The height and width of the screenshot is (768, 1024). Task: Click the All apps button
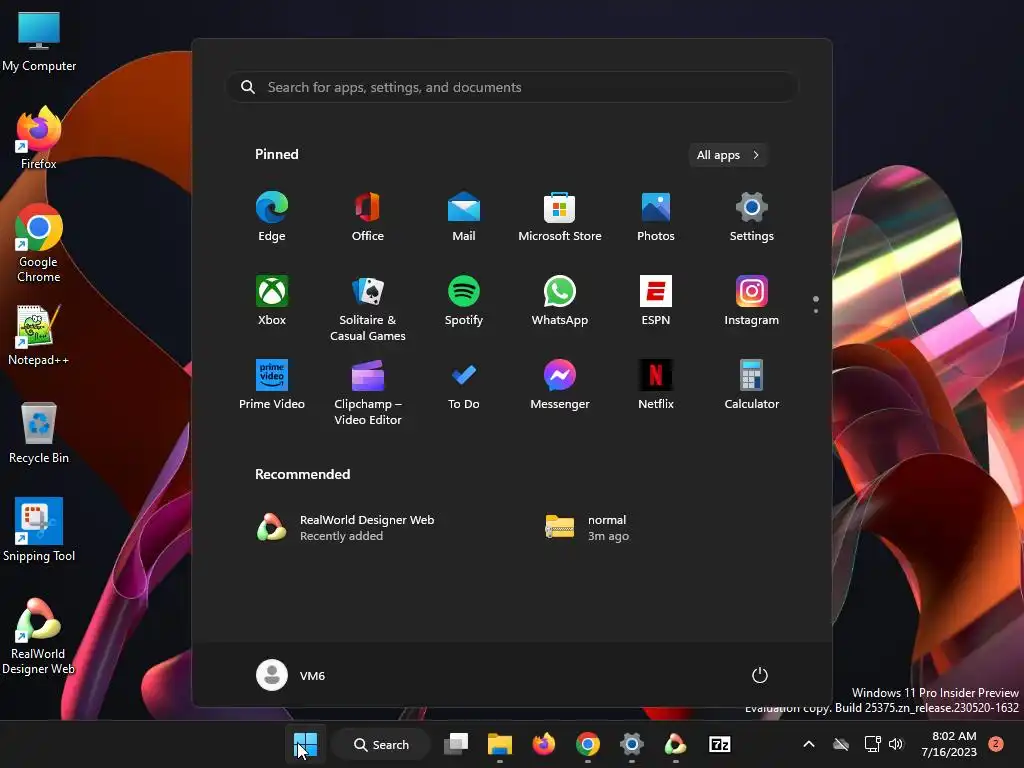pyautogui.click(x=728, y=155)
